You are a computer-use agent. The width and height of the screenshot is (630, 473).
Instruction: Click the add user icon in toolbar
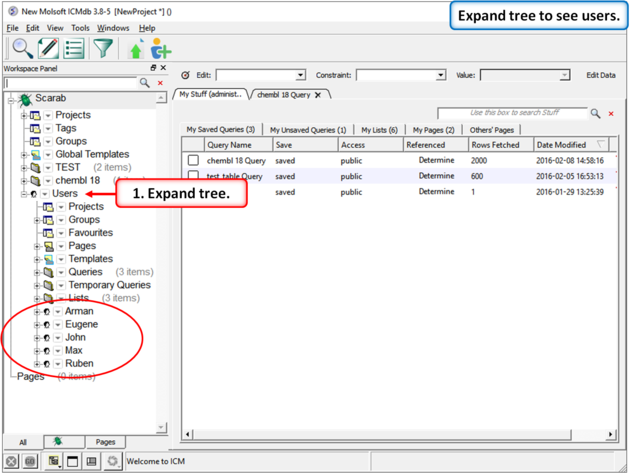160,50
